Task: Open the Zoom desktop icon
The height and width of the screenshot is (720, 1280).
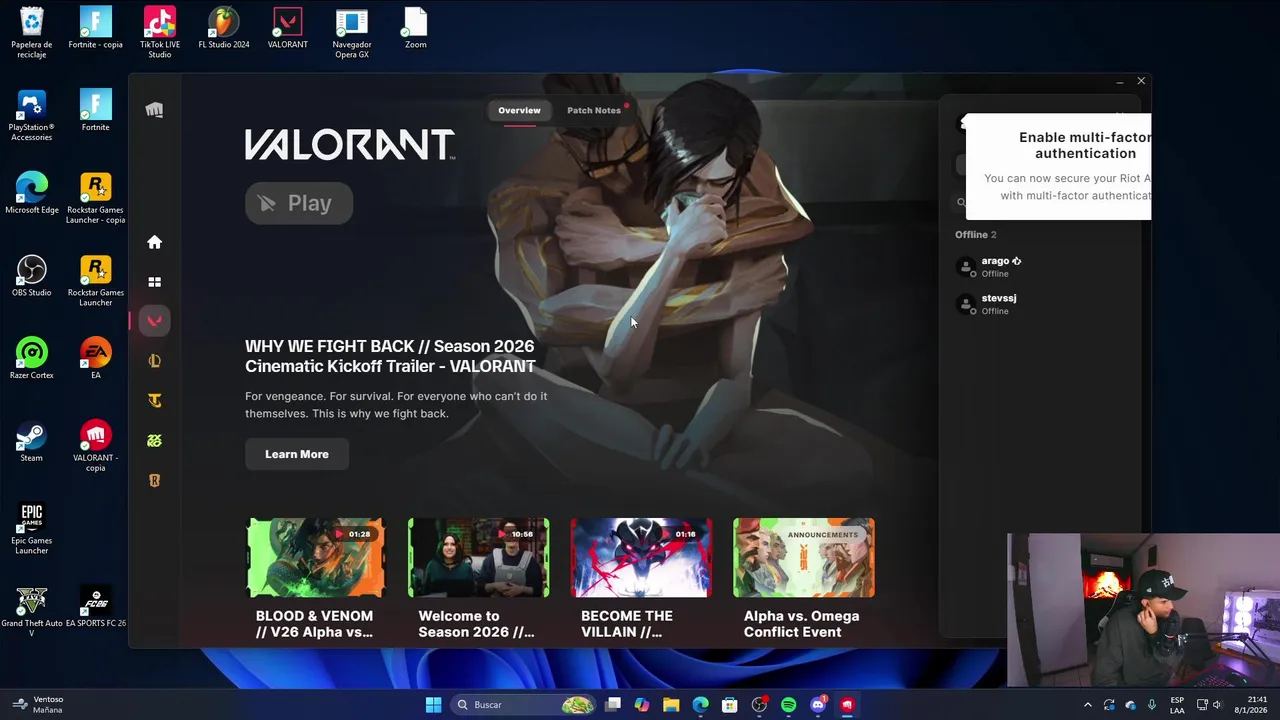Action: coord(416,28)
